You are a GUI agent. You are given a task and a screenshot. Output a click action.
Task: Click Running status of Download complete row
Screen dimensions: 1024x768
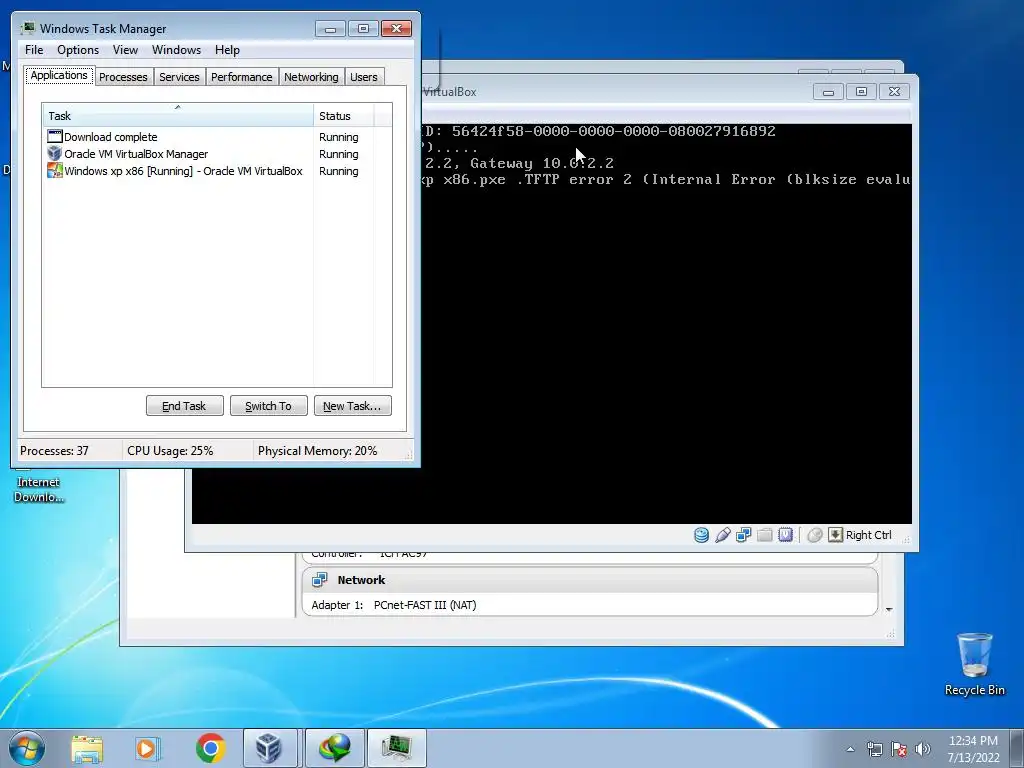point(338,137)
